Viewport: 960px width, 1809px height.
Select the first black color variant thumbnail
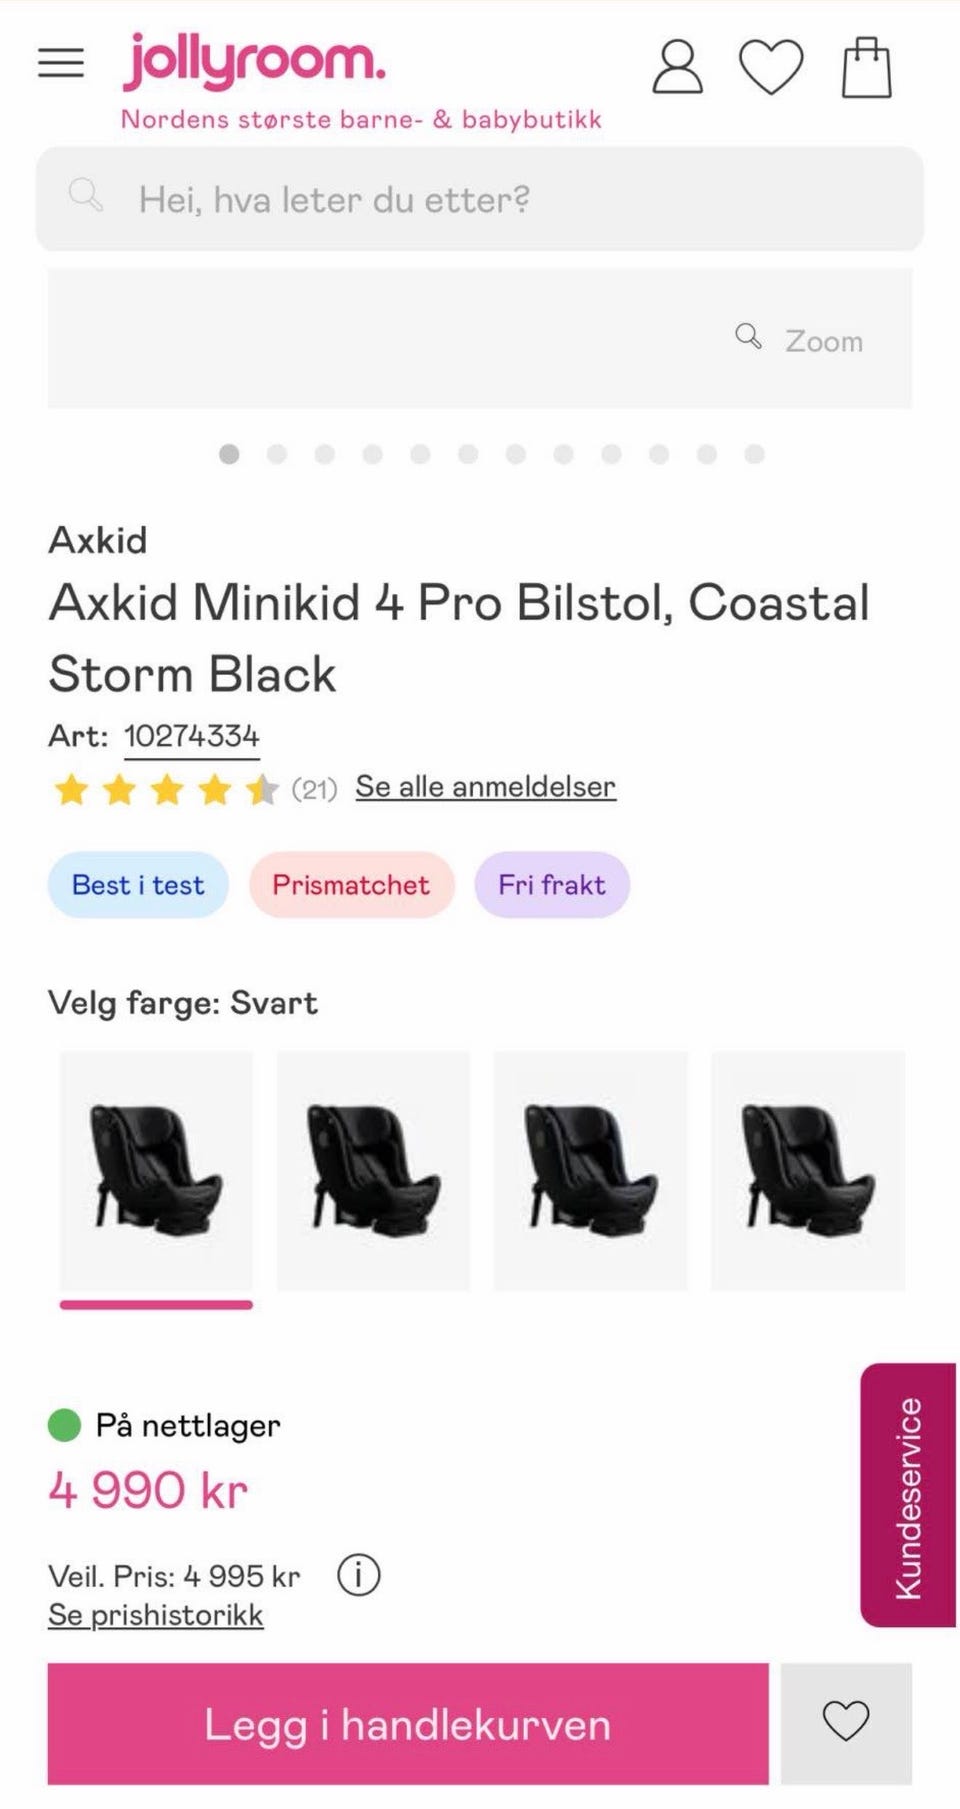156,1170
